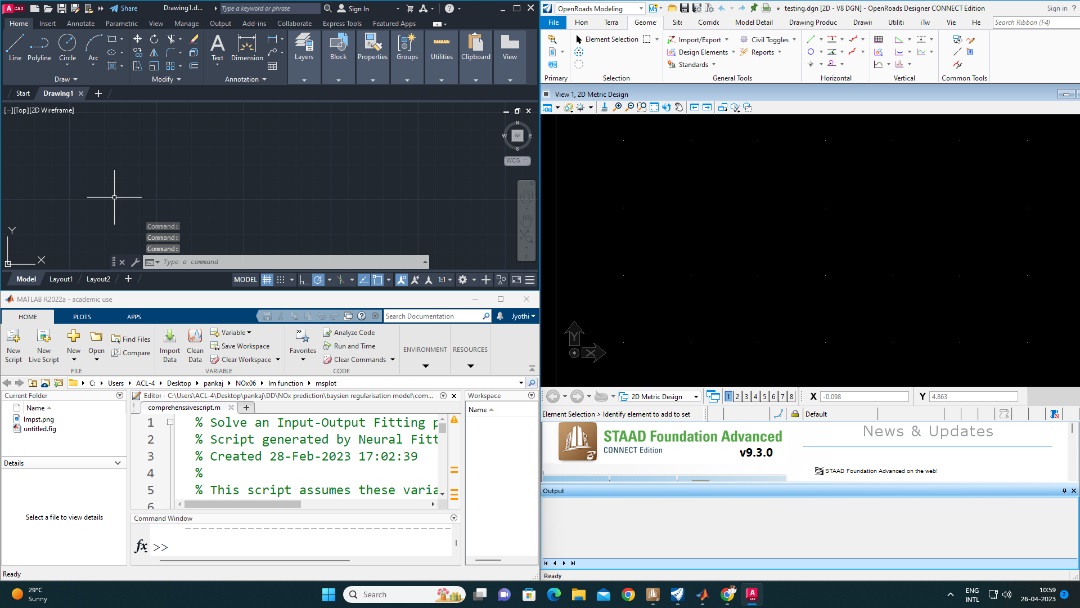Screen dimensions: 1080x608
Task: Toggle polar tracking in AutoCAD status bar
Action: pyautogui.click(x=318, y=280)
